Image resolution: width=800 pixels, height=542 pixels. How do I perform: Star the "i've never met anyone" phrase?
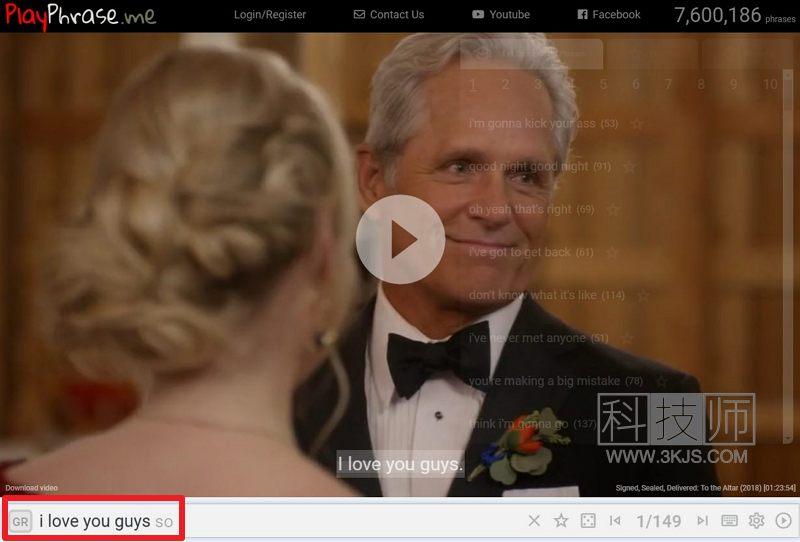point(627,338)
